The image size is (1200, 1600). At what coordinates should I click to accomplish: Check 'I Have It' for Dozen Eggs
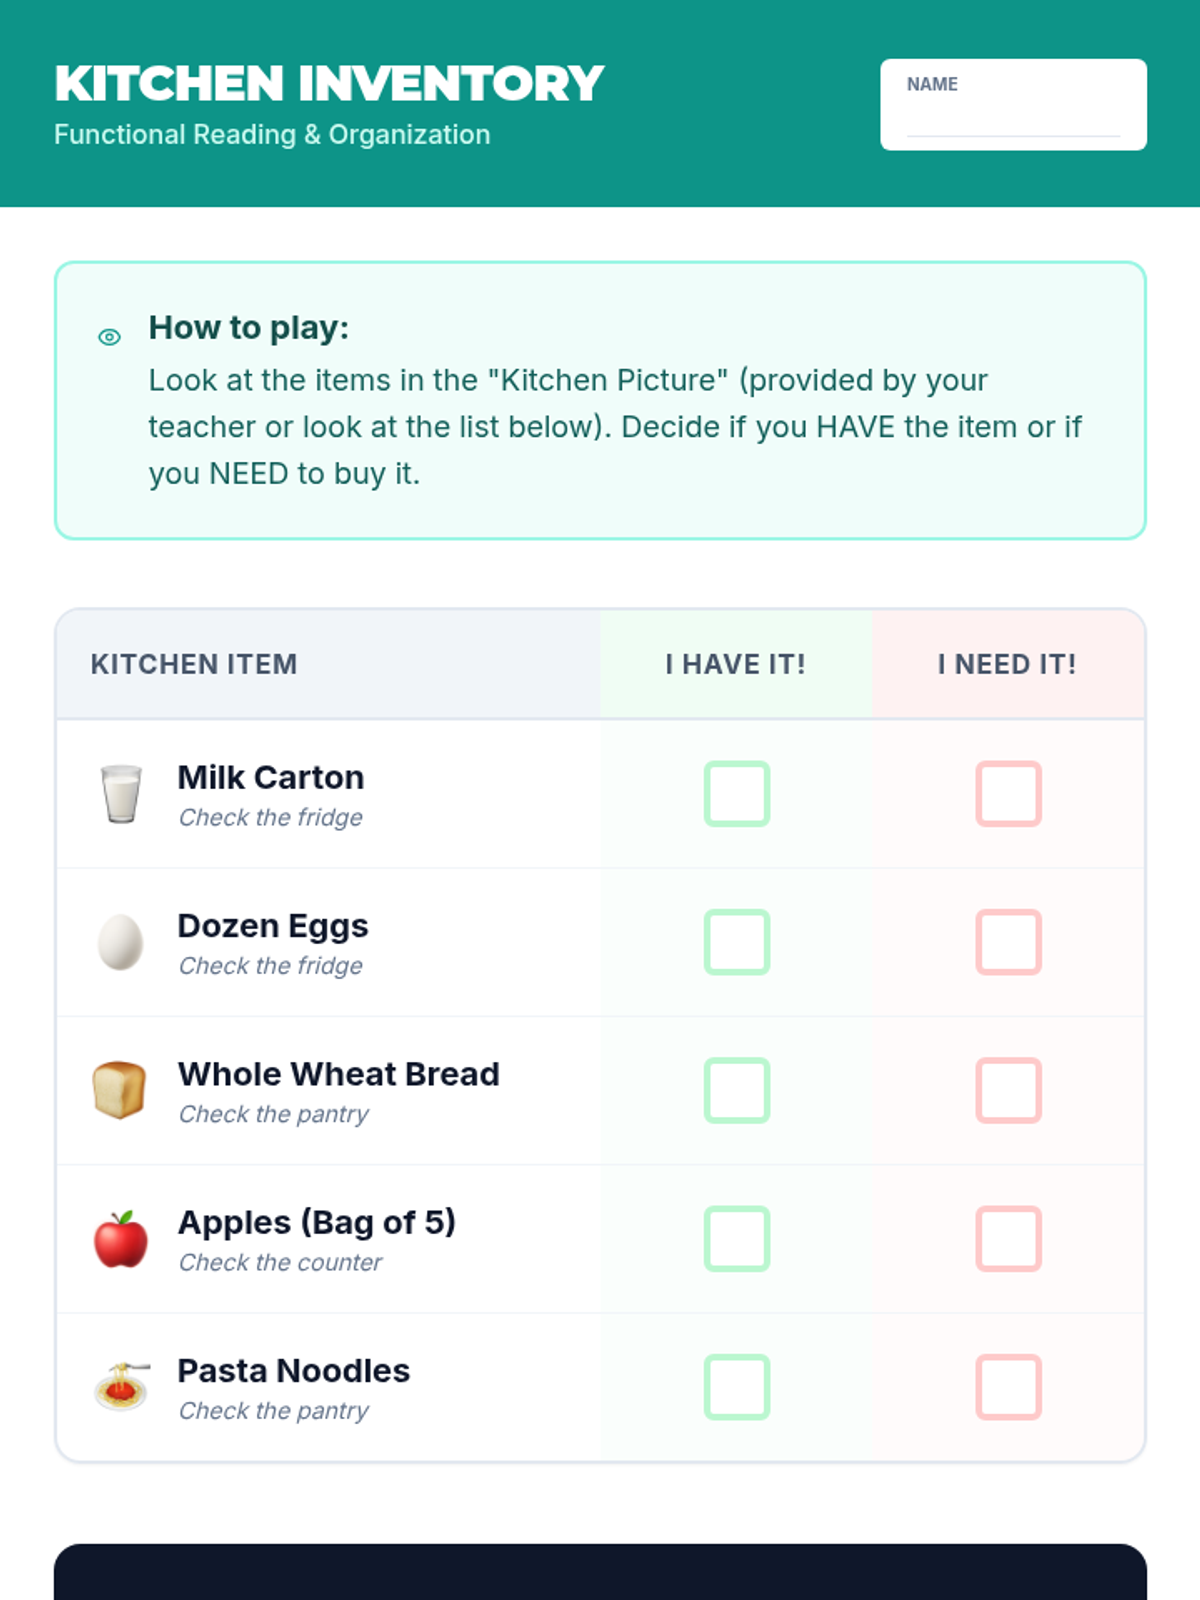(x=737, y=942)
